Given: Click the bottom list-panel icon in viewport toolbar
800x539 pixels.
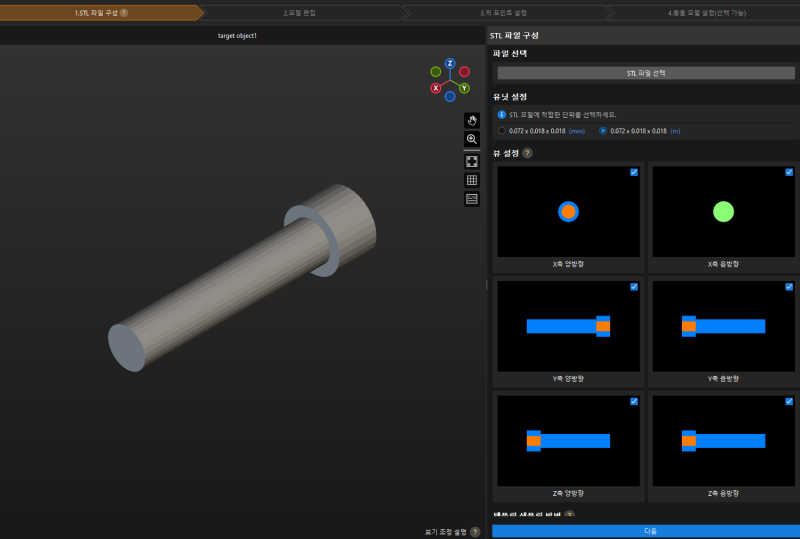Looking at the screenshot, I should (471, 199).
